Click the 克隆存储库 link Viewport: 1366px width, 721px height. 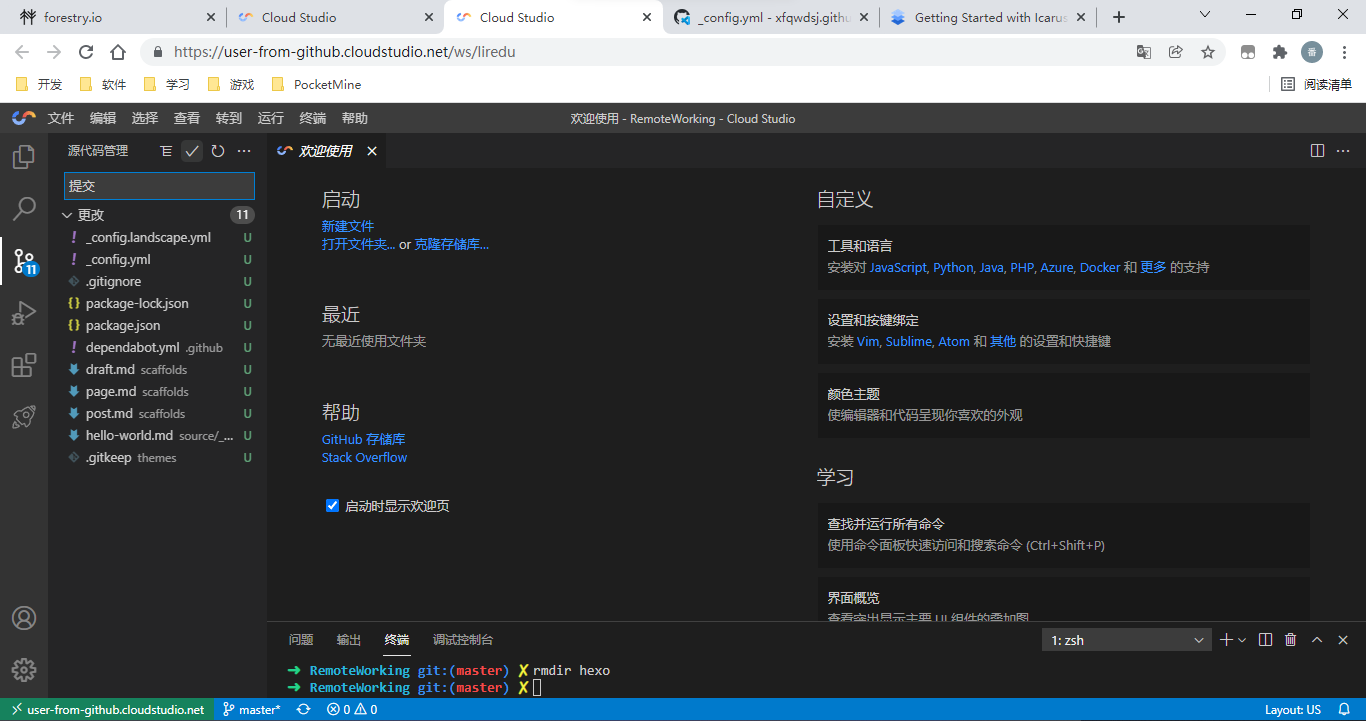coord(452,244)
